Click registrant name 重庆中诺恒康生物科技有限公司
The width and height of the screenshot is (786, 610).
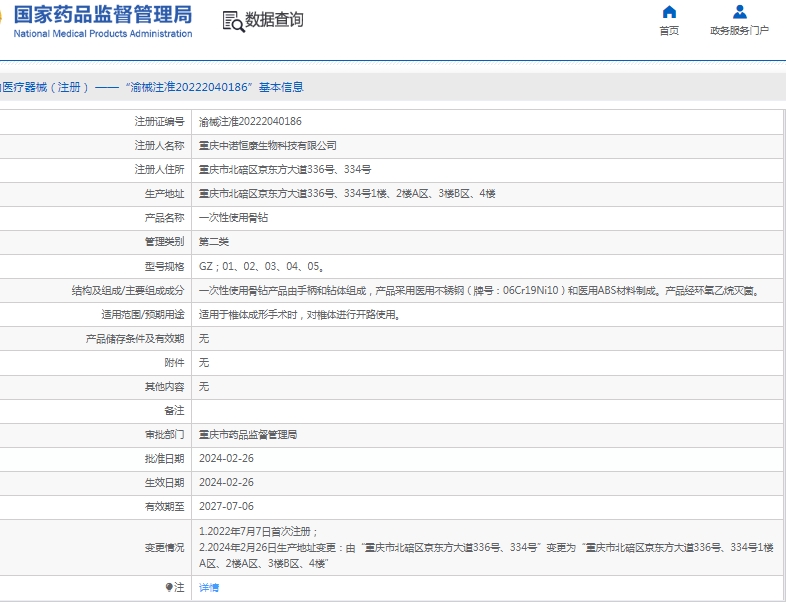268,145
